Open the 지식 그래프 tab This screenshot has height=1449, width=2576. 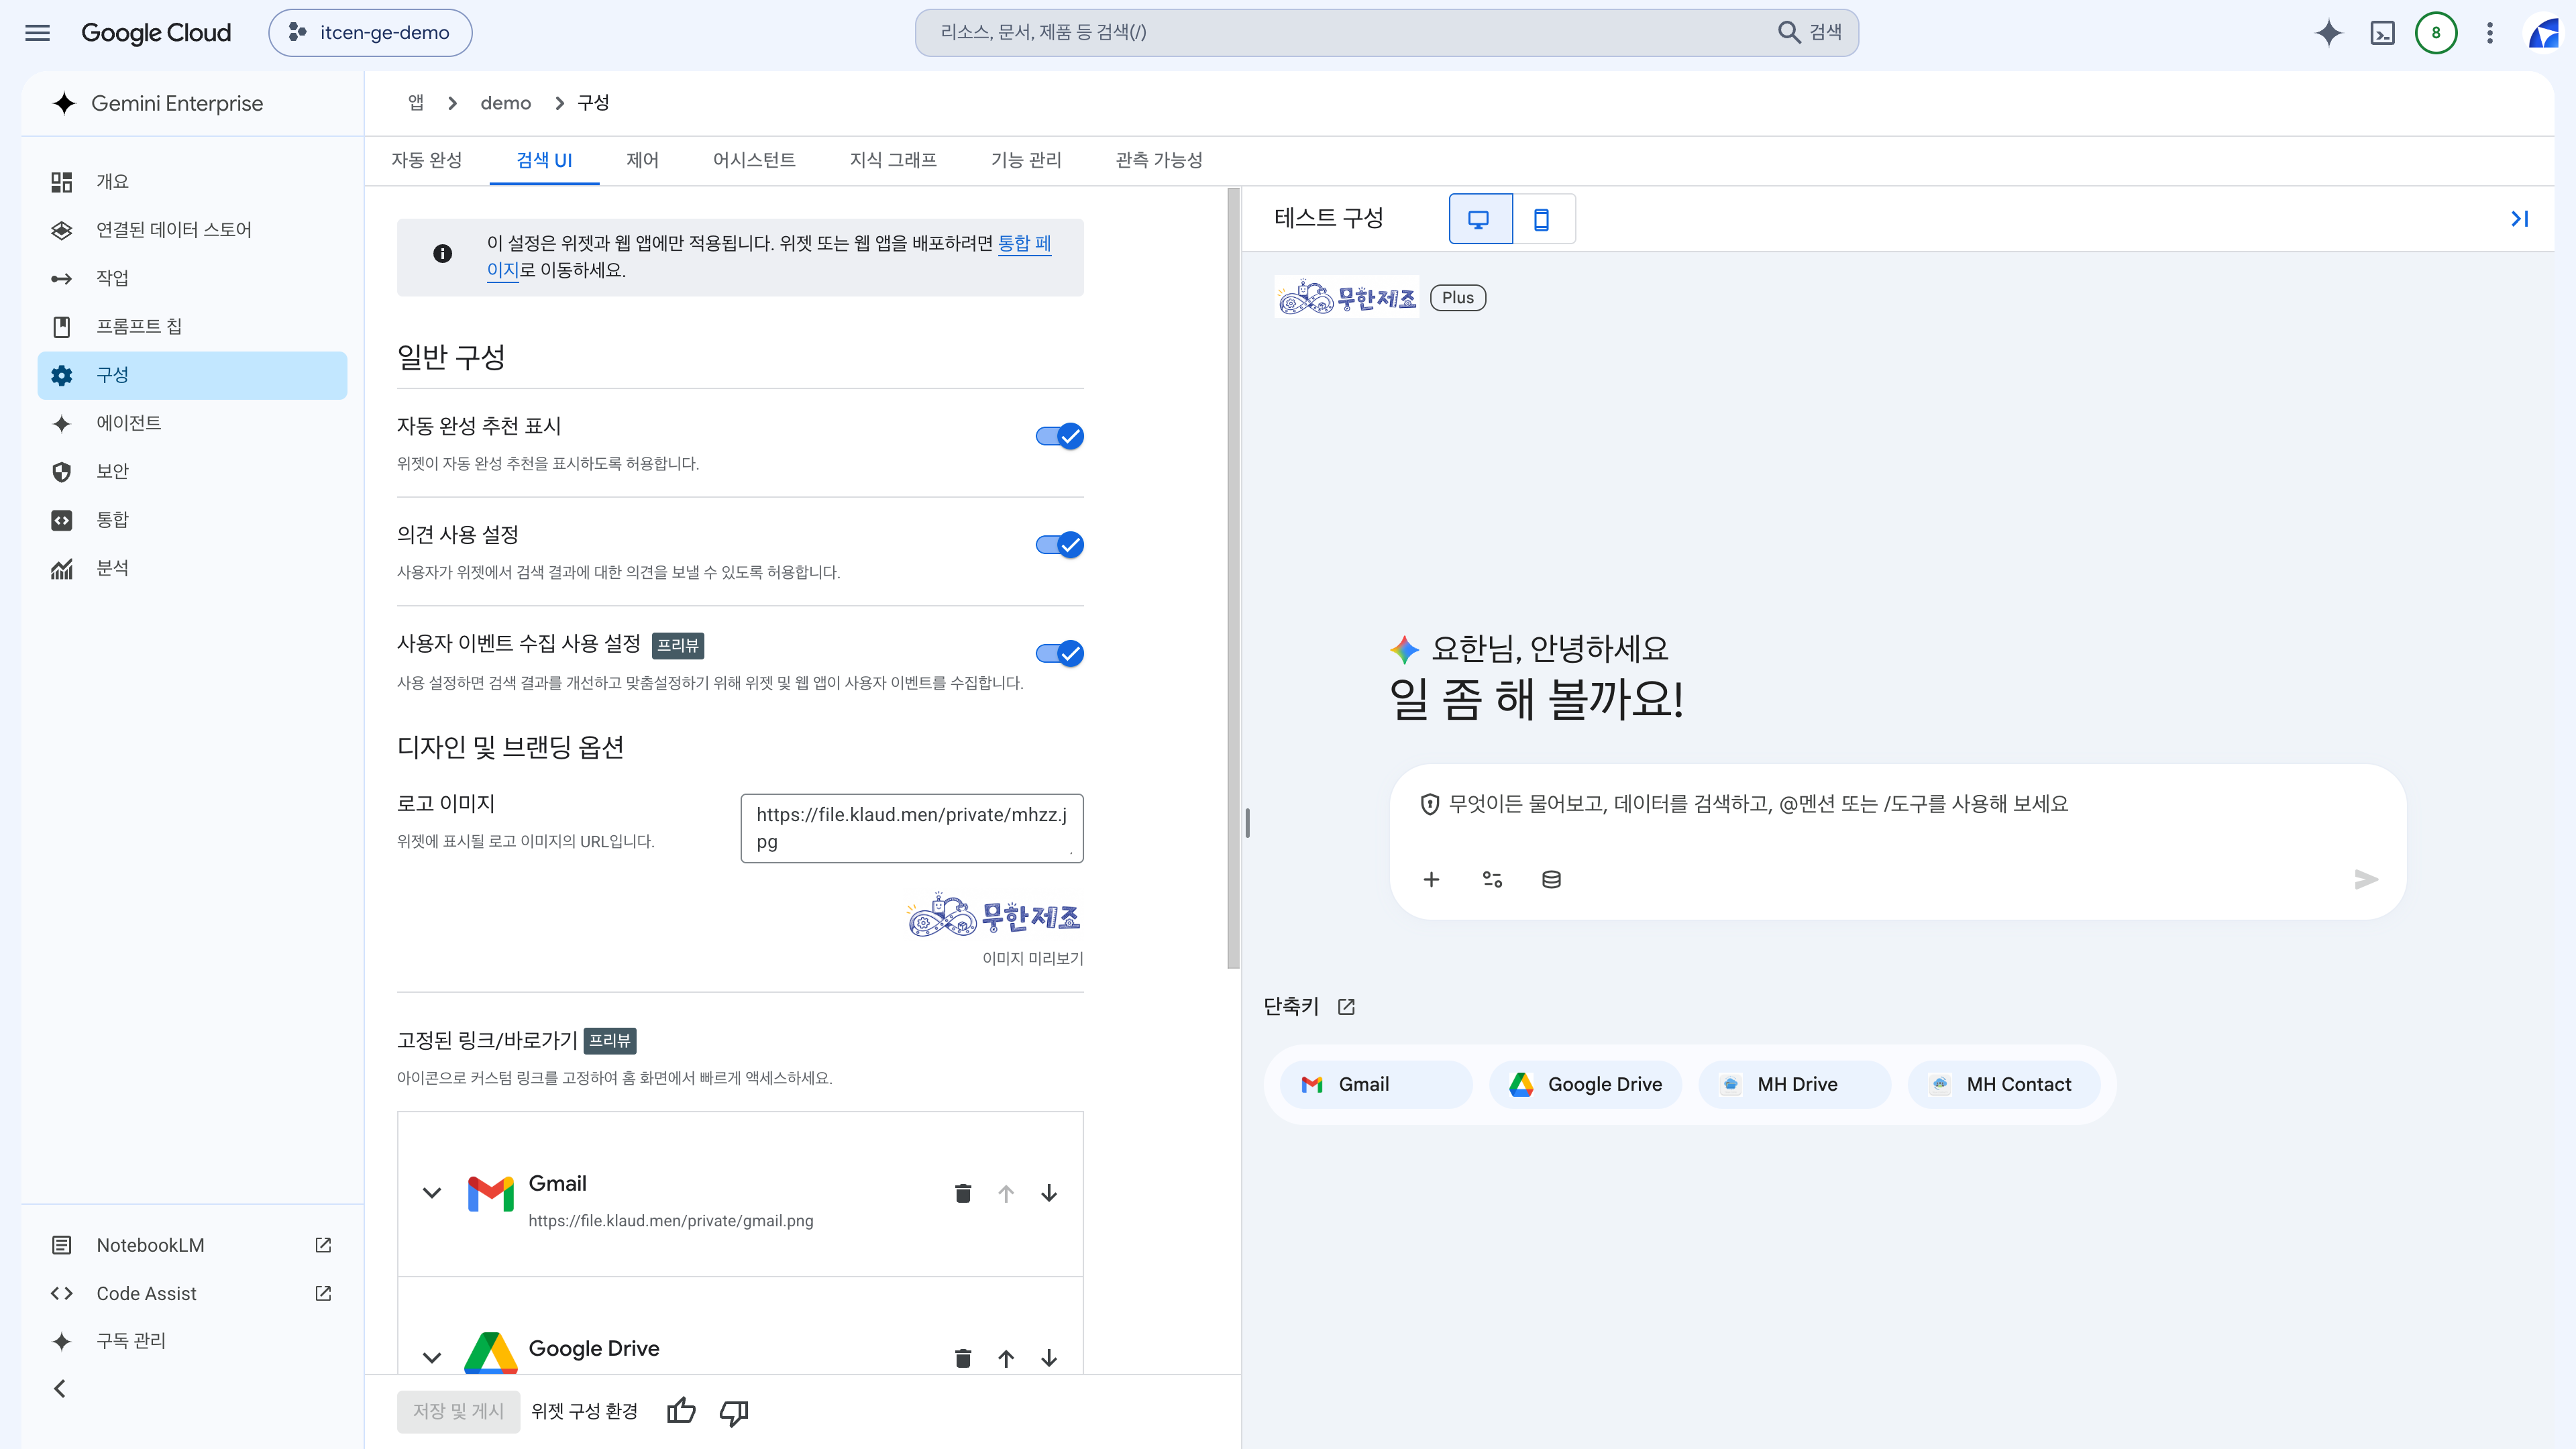click(x=893, y=160)
